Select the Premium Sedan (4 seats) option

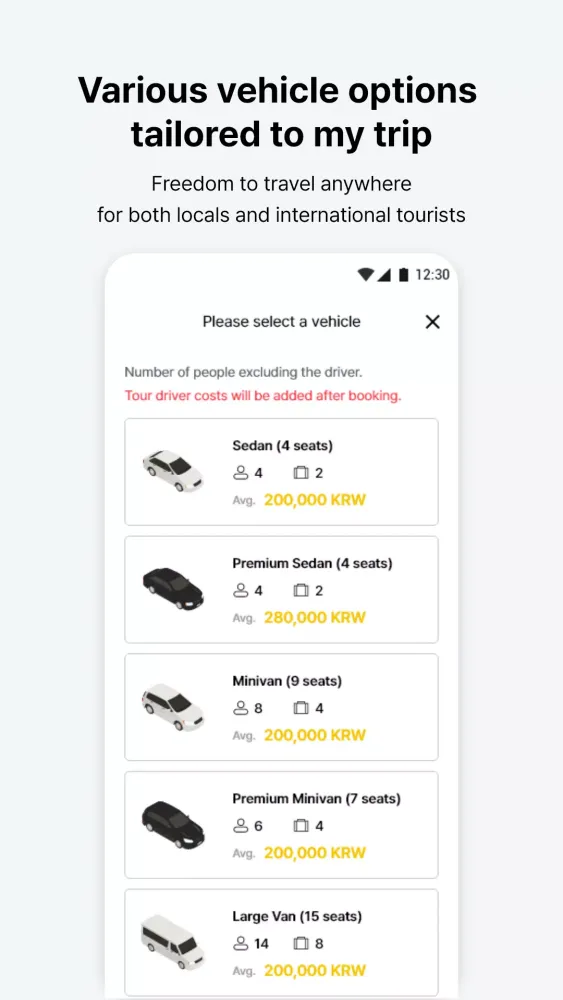(x=281, y=589)
